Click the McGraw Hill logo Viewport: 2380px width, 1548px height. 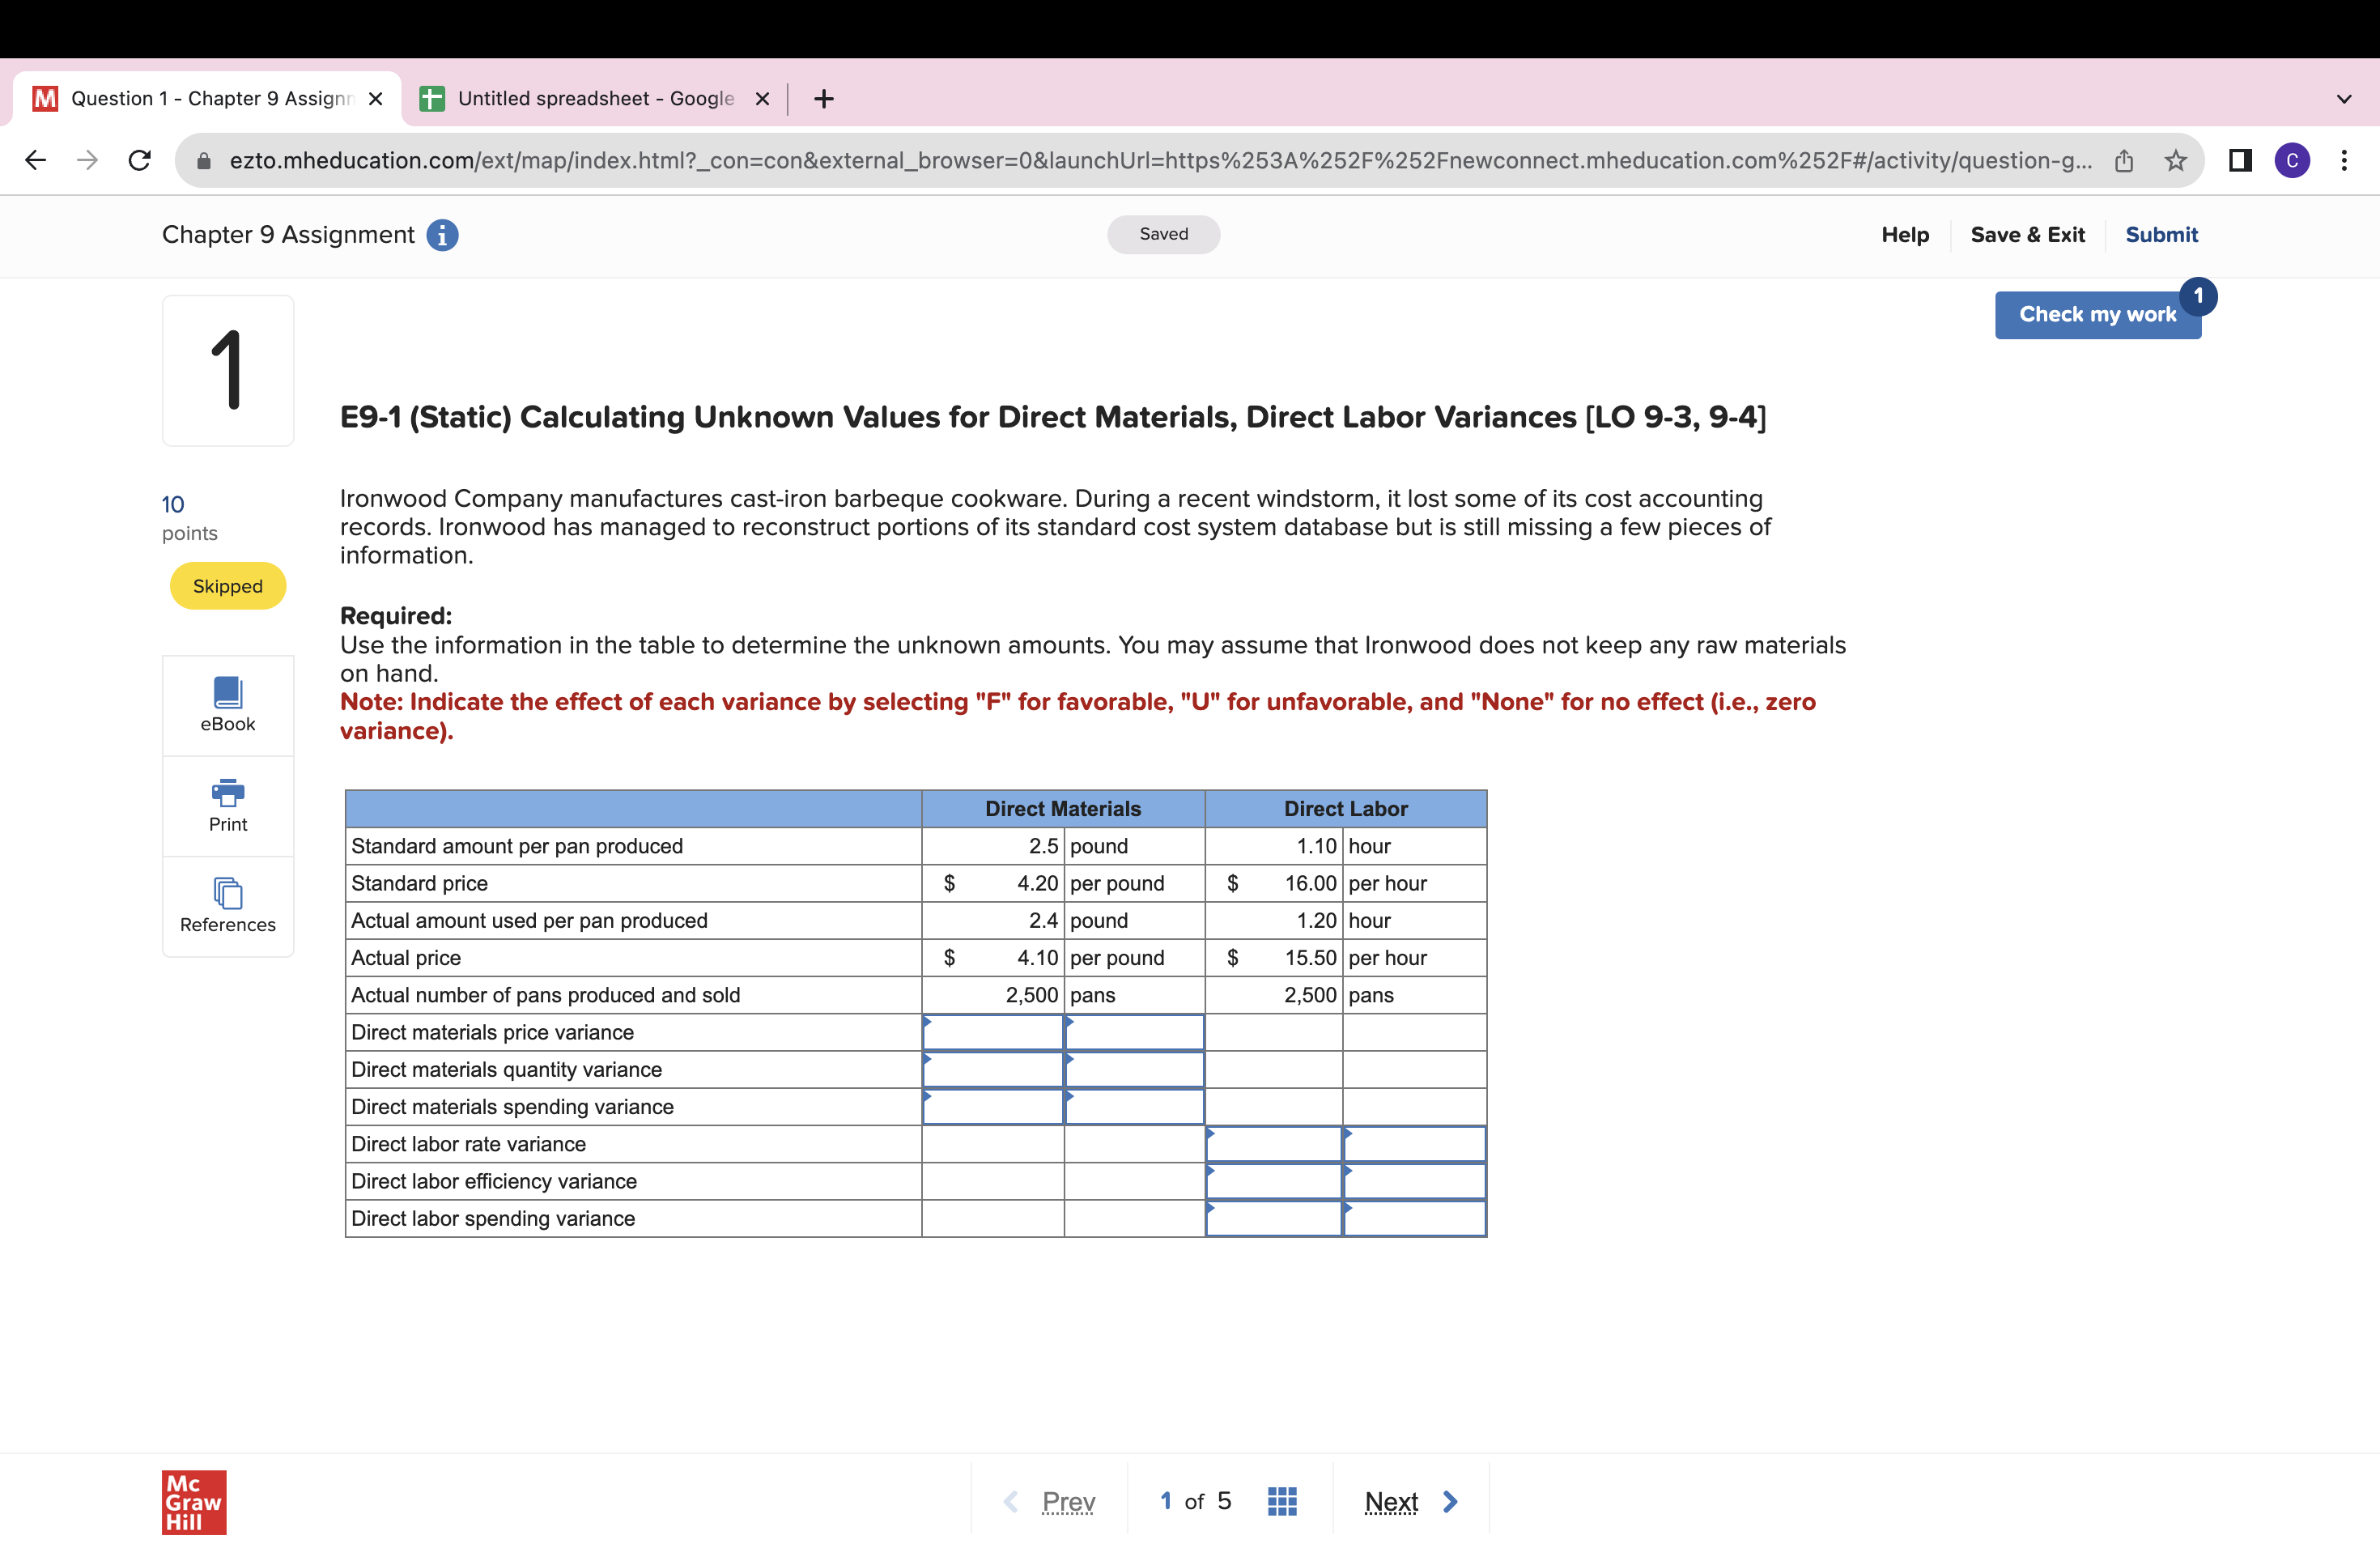point(194,1501)
